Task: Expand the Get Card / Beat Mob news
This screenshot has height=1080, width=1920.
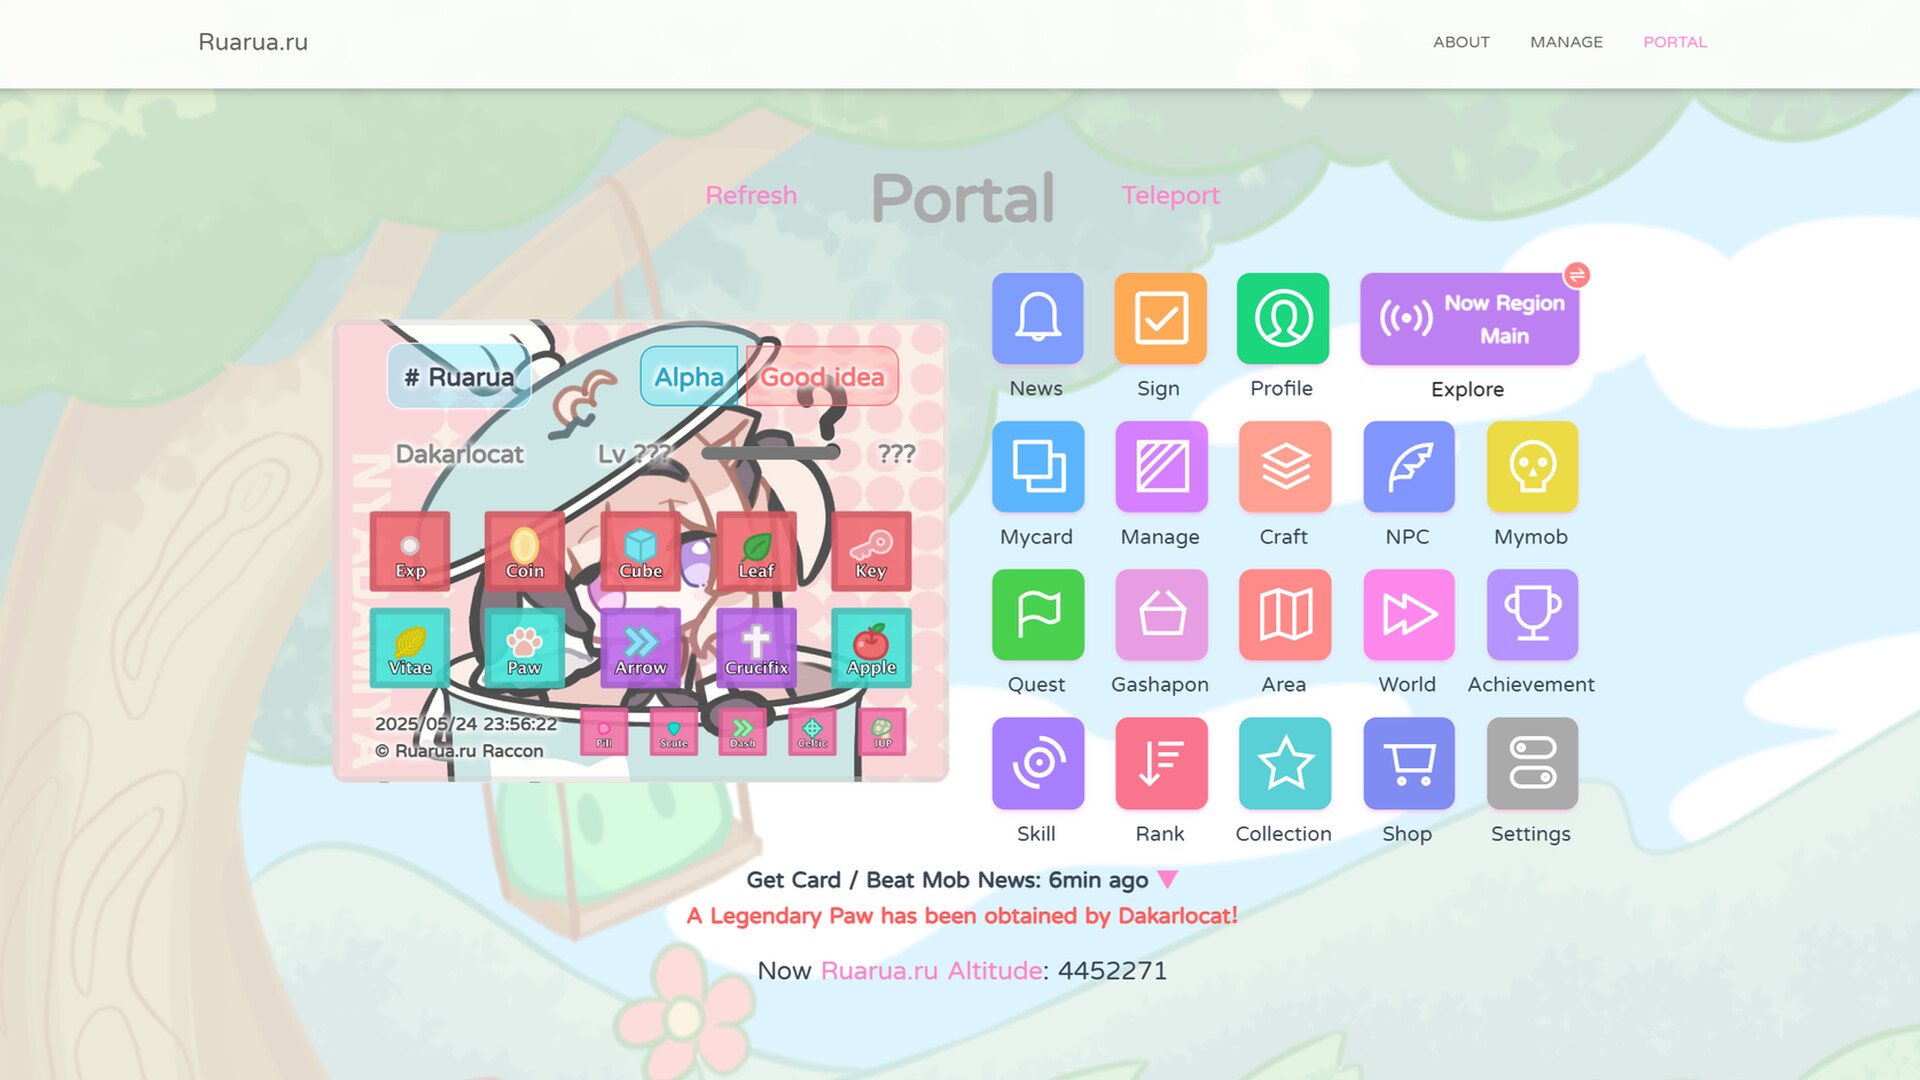Action: (1166, 880)
